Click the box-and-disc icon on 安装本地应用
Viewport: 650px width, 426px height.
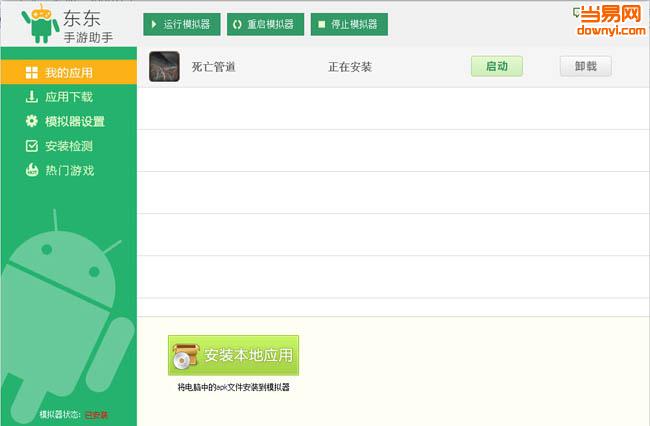point(185,356)
